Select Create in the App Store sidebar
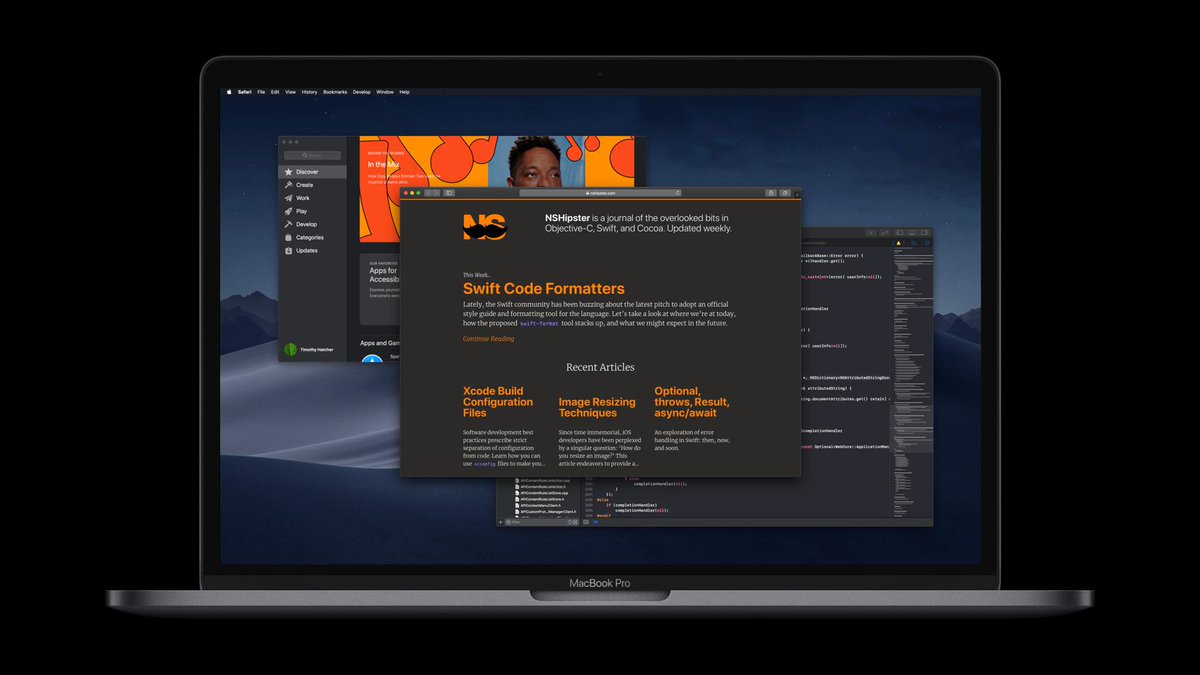Viewport: 1200px width, 675px height. click(312, 185)
